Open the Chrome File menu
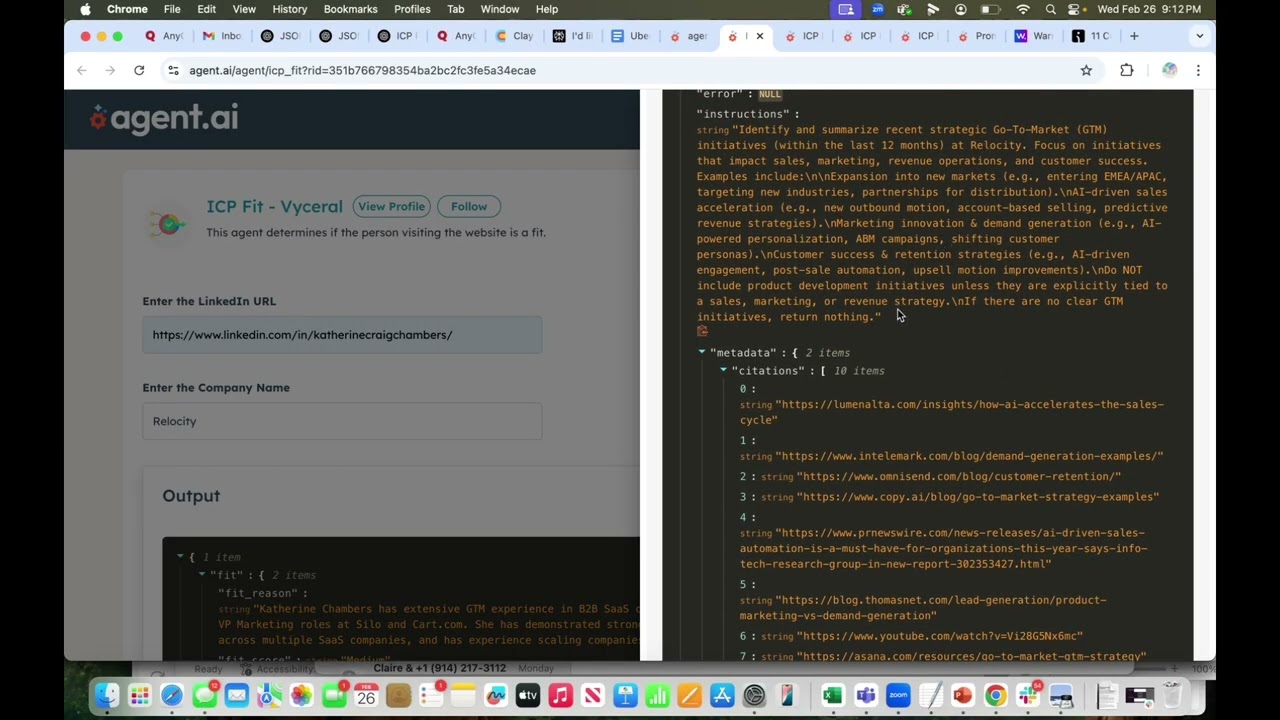This screenshot has height=720, width=1280. 172,9
